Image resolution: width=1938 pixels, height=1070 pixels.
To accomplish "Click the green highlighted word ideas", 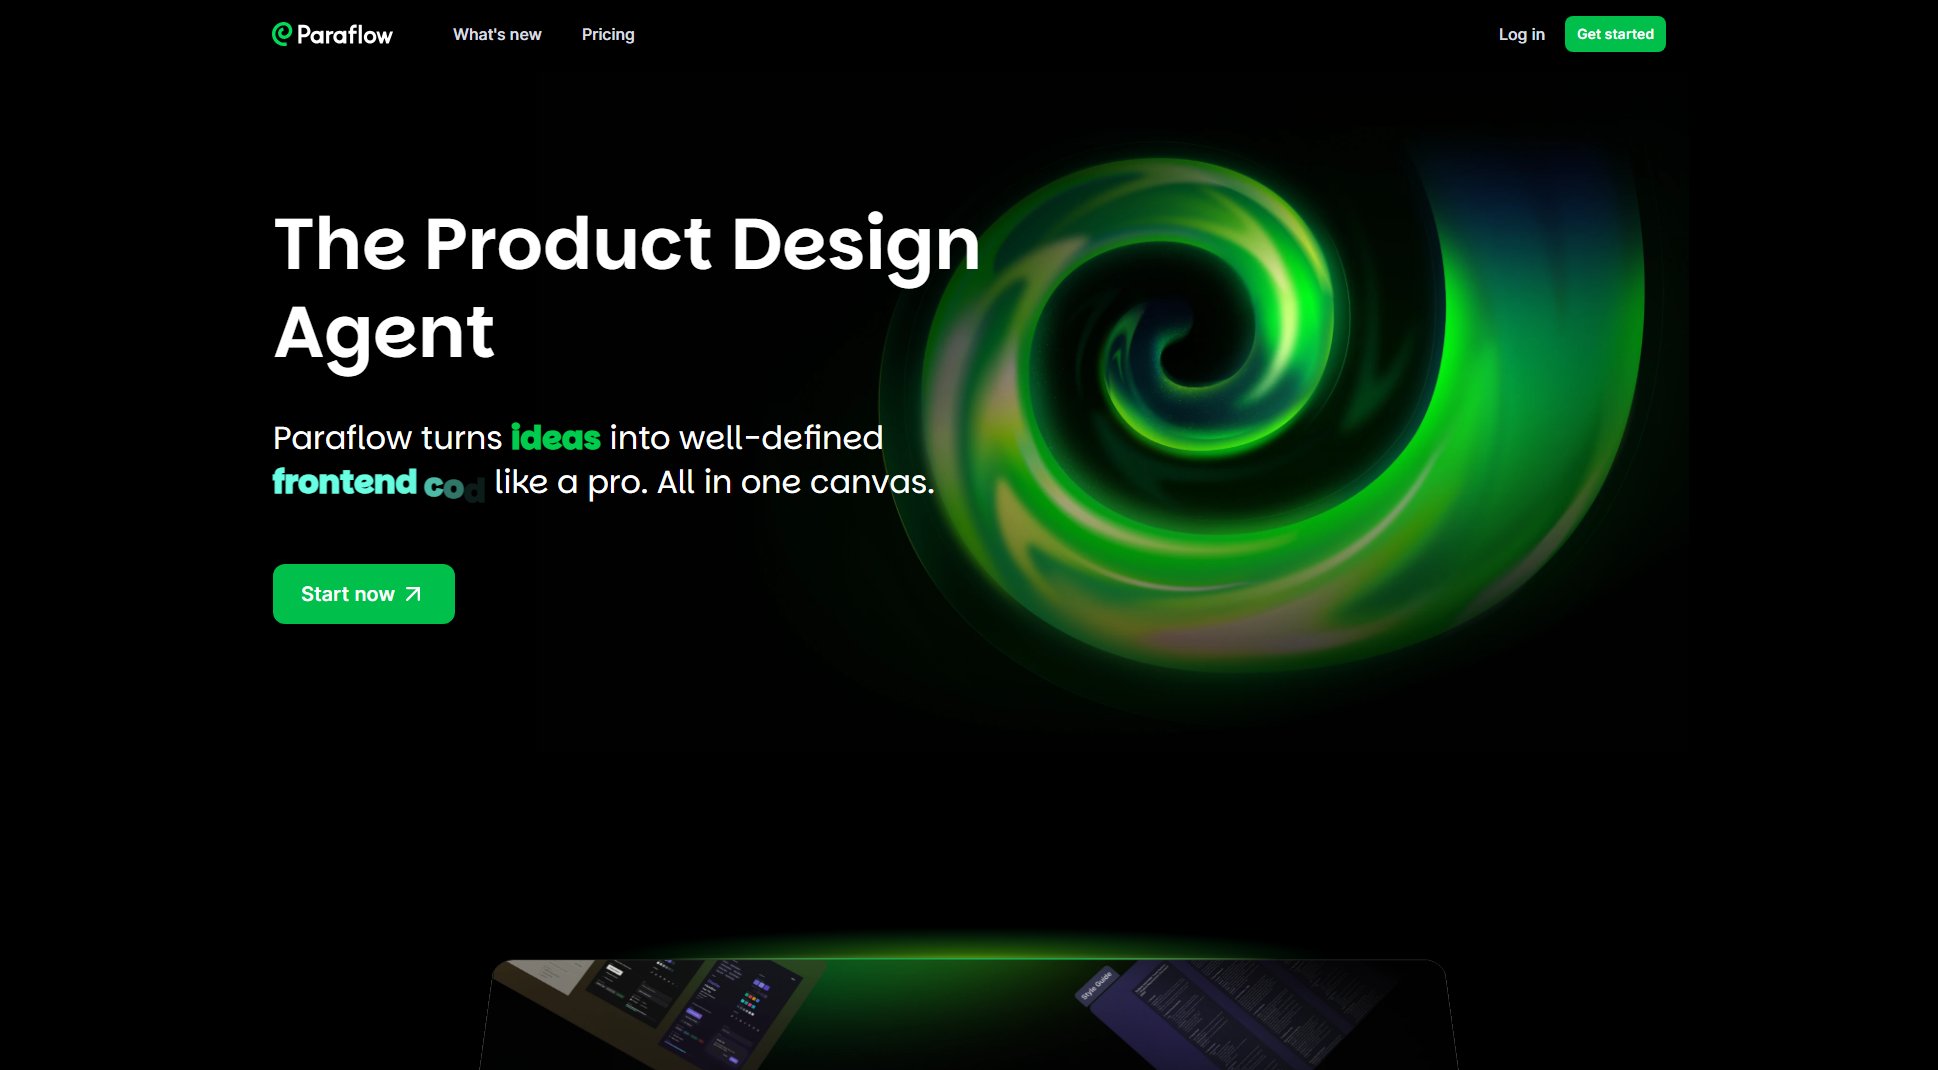I will click(x=555, y=438).
